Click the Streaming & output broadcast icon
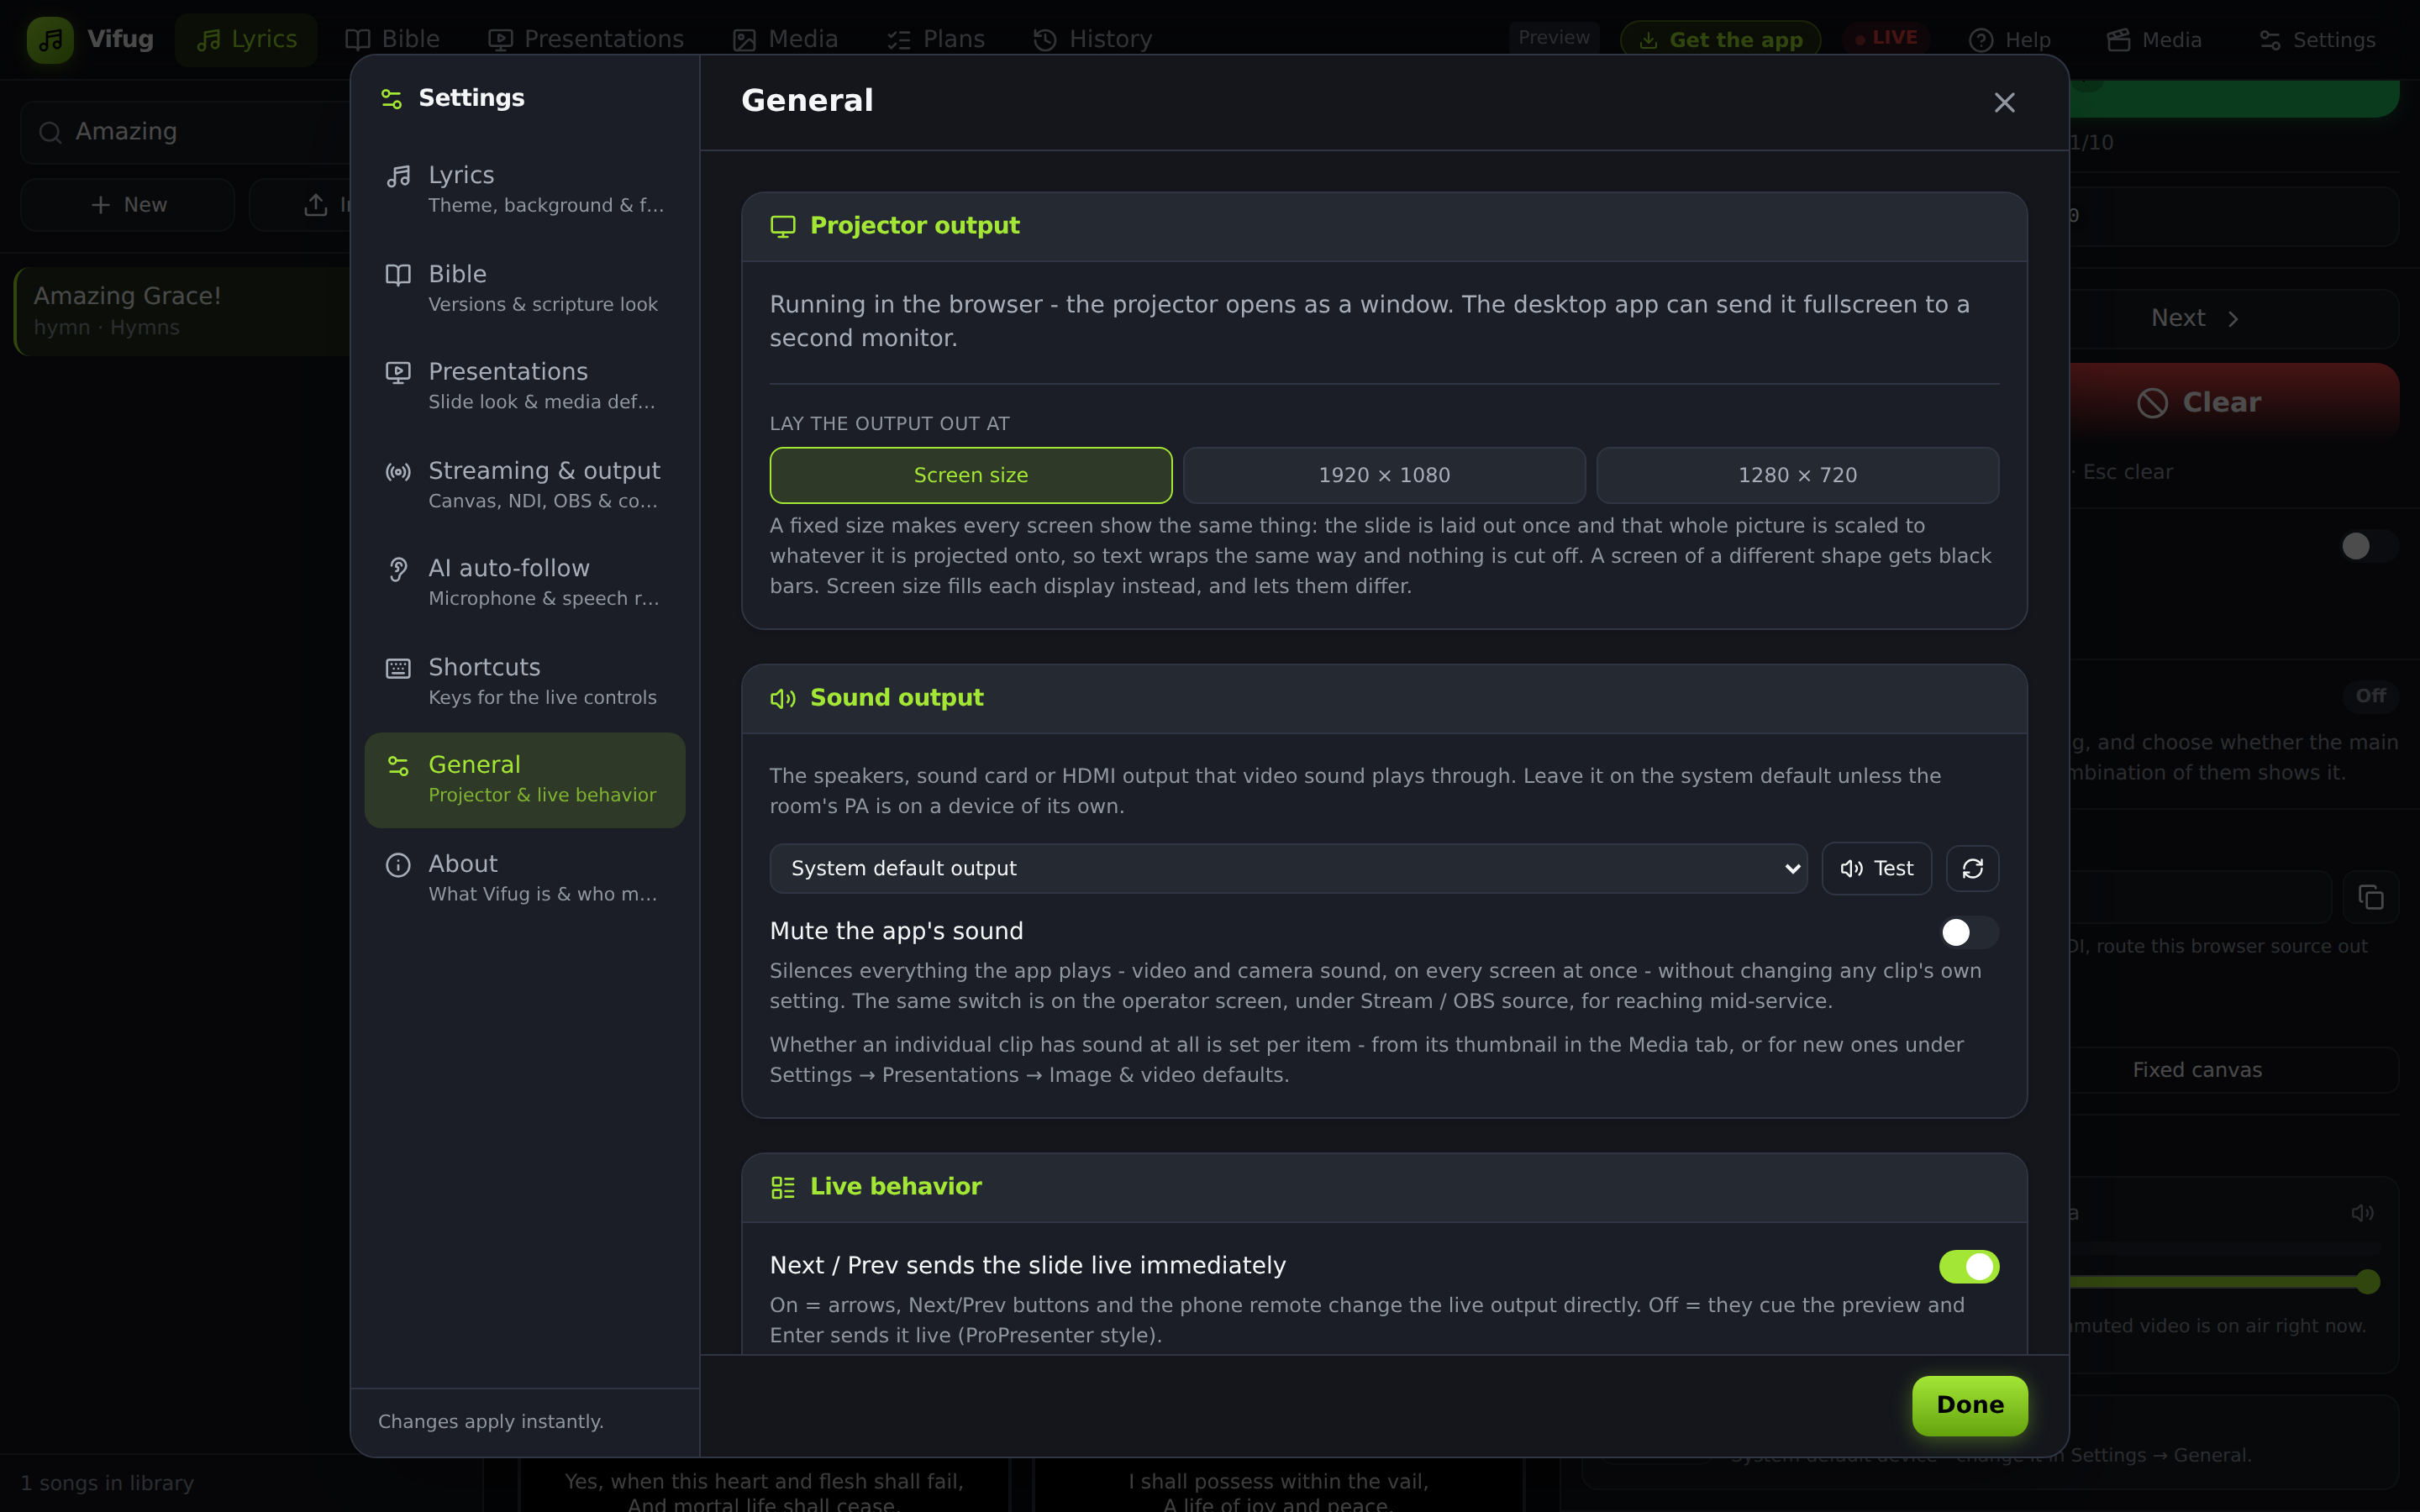The height and width of the screenshot is (1512, 2420). (398, 472)
